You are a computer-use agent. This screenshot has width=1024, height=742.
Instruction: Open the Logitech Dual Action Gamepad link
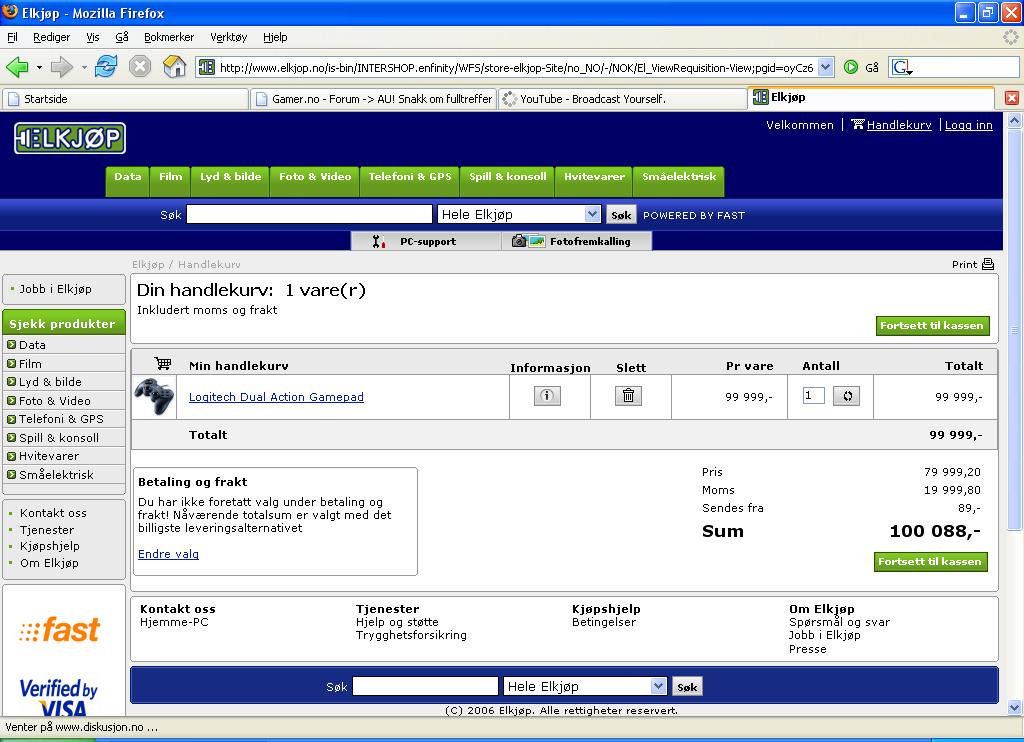(276, 396)
